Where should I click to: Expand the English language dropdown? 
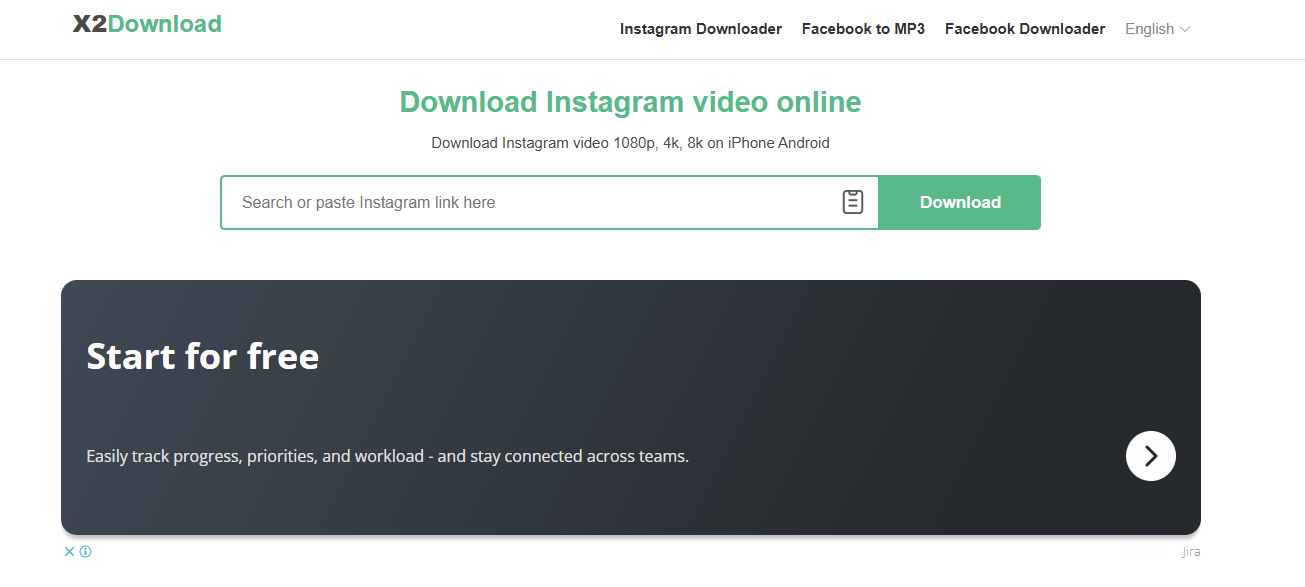tap(1157, 29)
